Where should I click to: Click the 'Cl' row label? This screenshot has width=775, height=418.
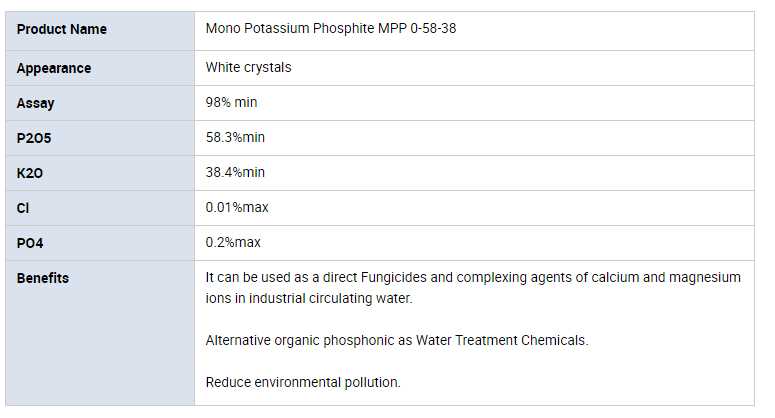(23, 208)
